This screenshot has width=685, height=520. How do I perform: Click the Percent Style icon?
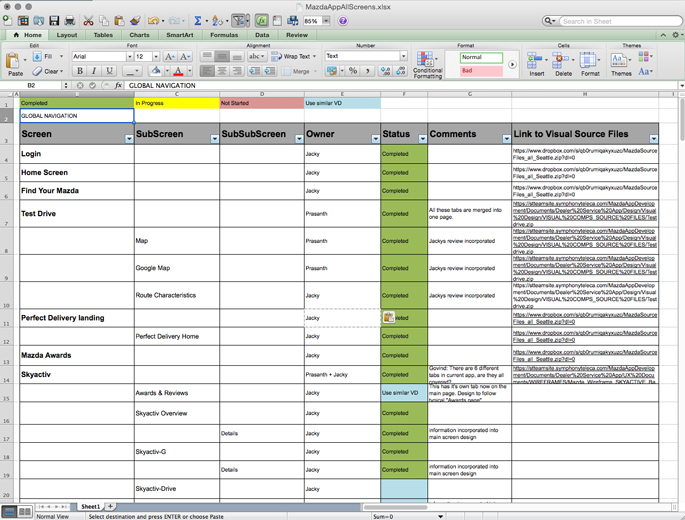point(353,71)
